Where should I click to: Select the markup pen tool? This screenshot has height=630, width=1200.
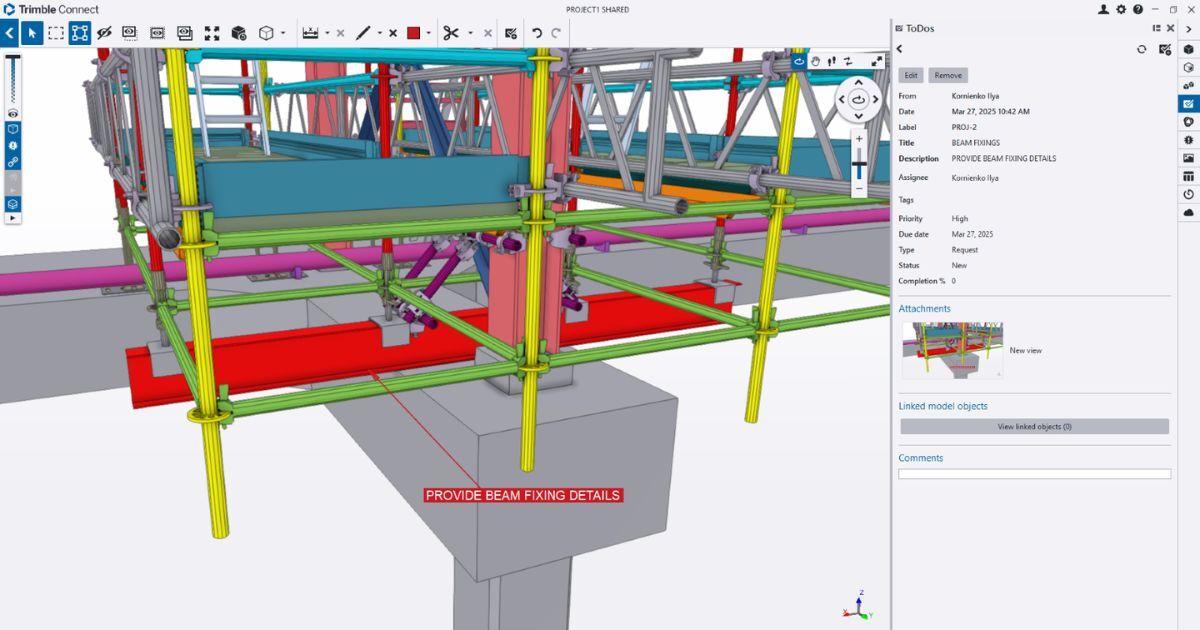click(x=363, y=32)
